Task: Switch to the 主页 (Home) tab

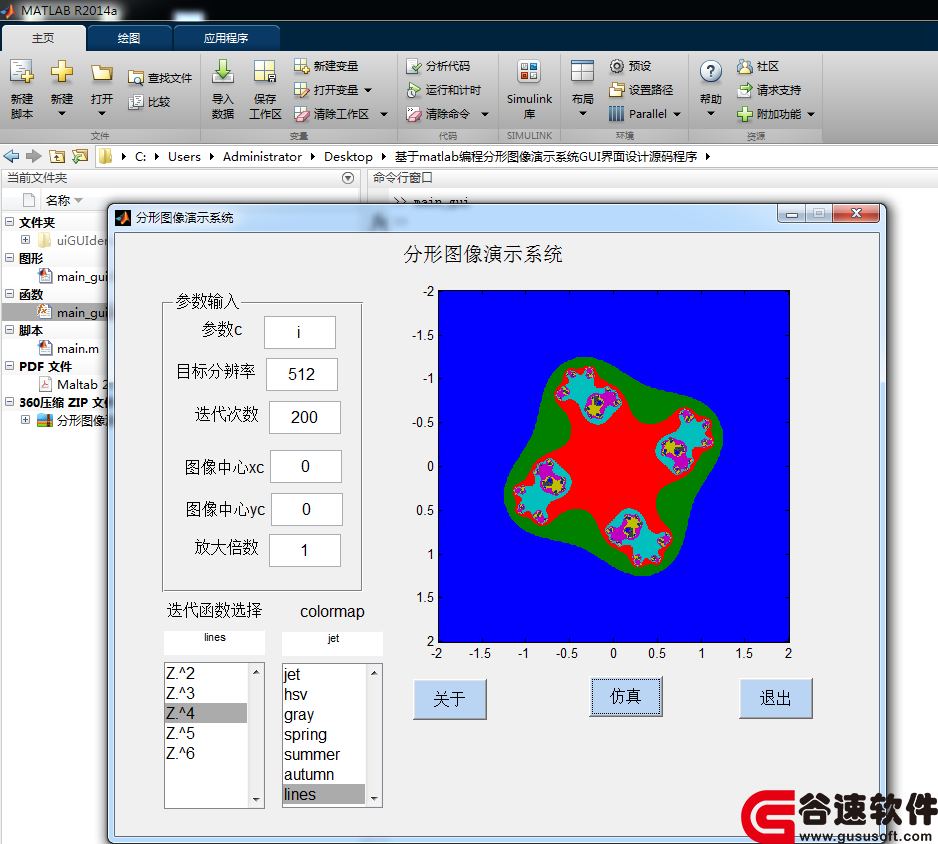Action: click(43, 38)
